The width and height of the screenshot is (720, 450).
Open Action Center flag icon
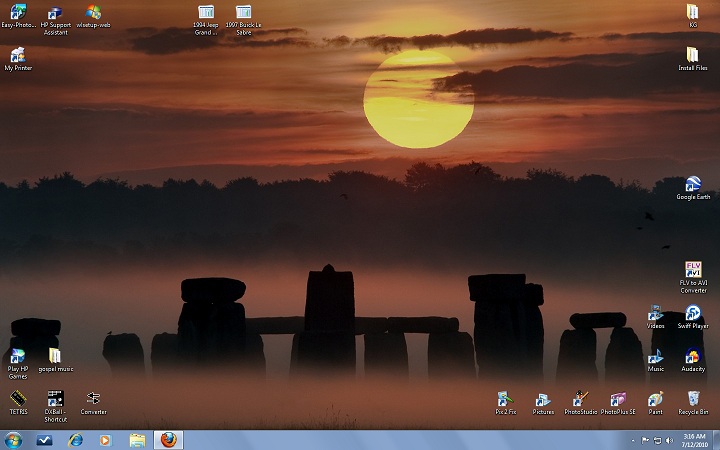(645, 440)
